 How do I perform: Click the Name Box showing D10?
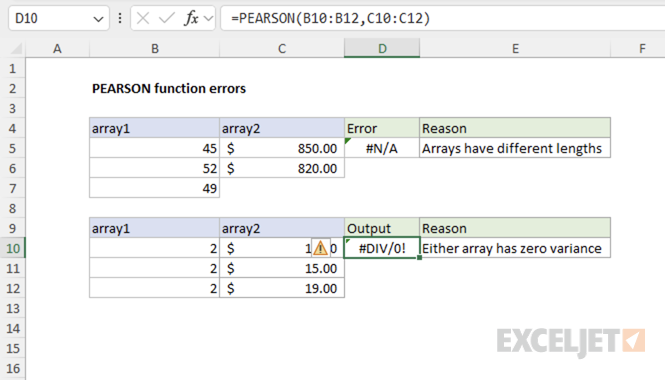click(59, 18)
